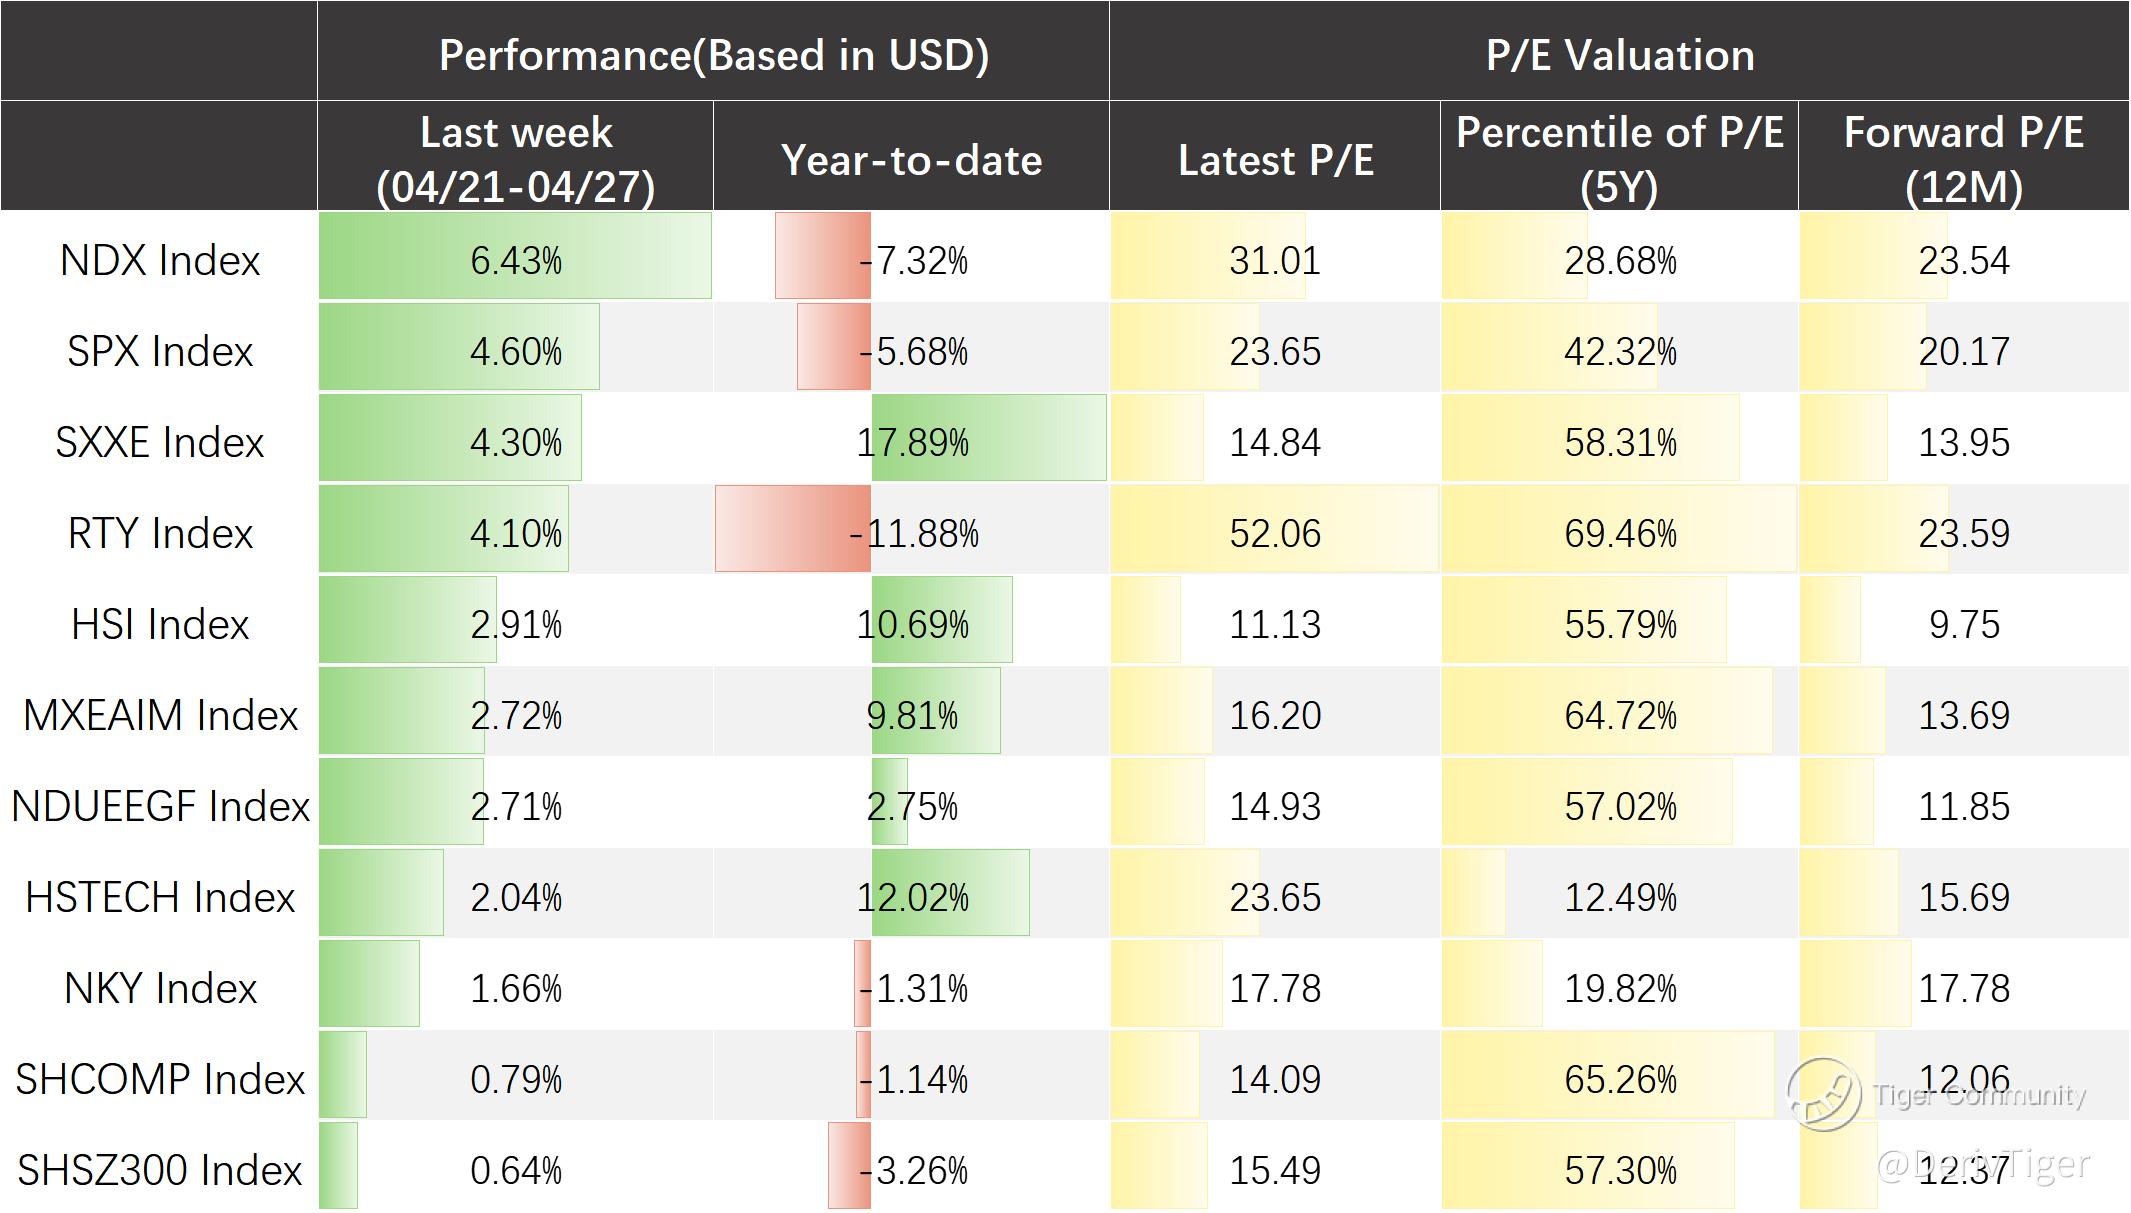
Task: Click the 9.75 forward P/E cell
Action: tap(1963, 624)
